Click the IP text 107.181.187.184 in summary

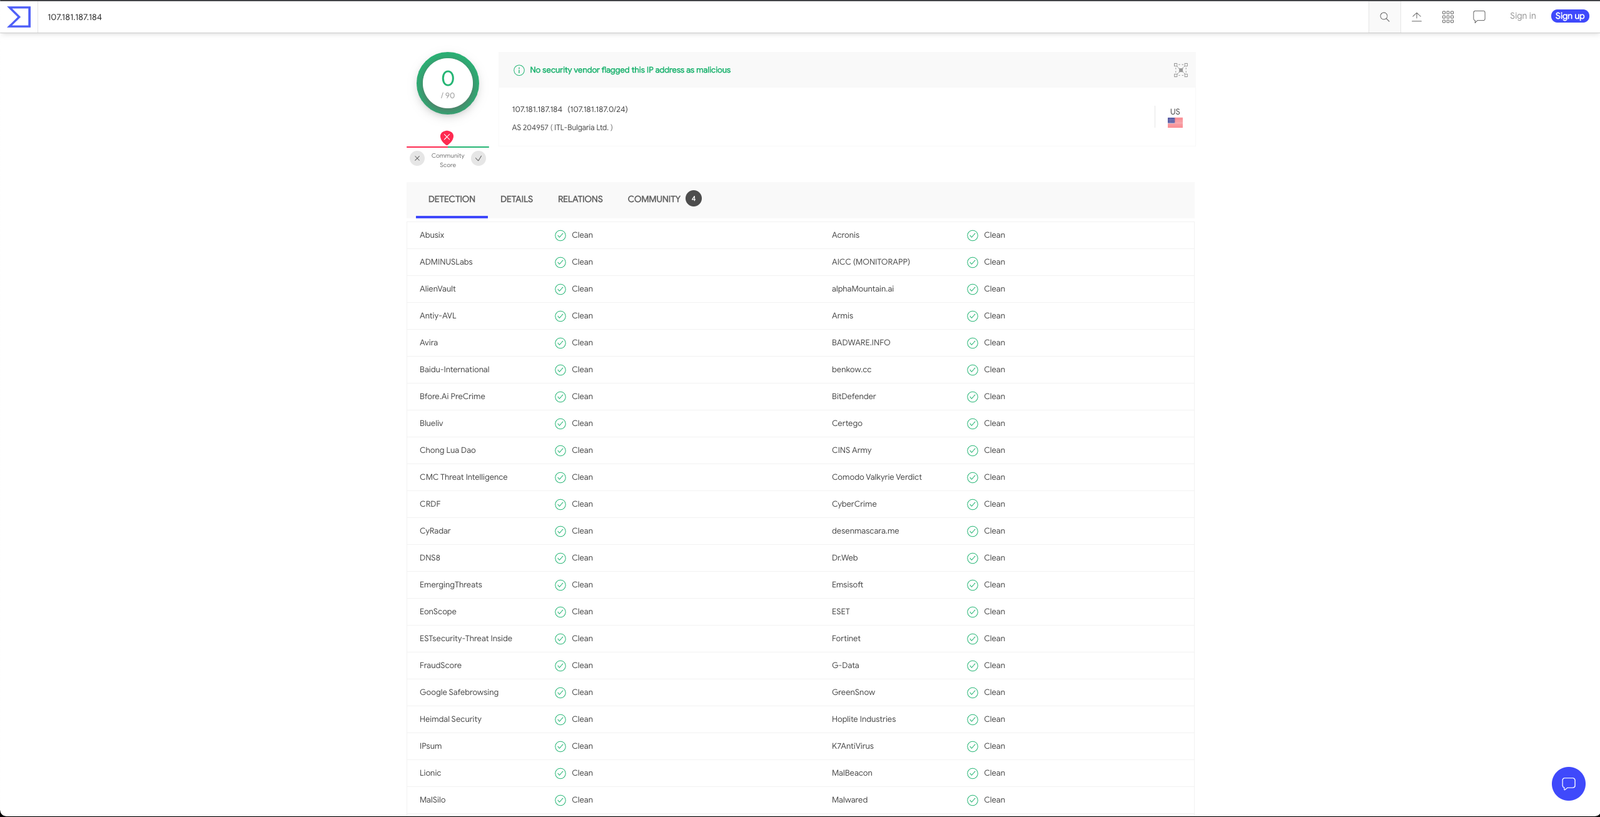click(x=537, y=109)
